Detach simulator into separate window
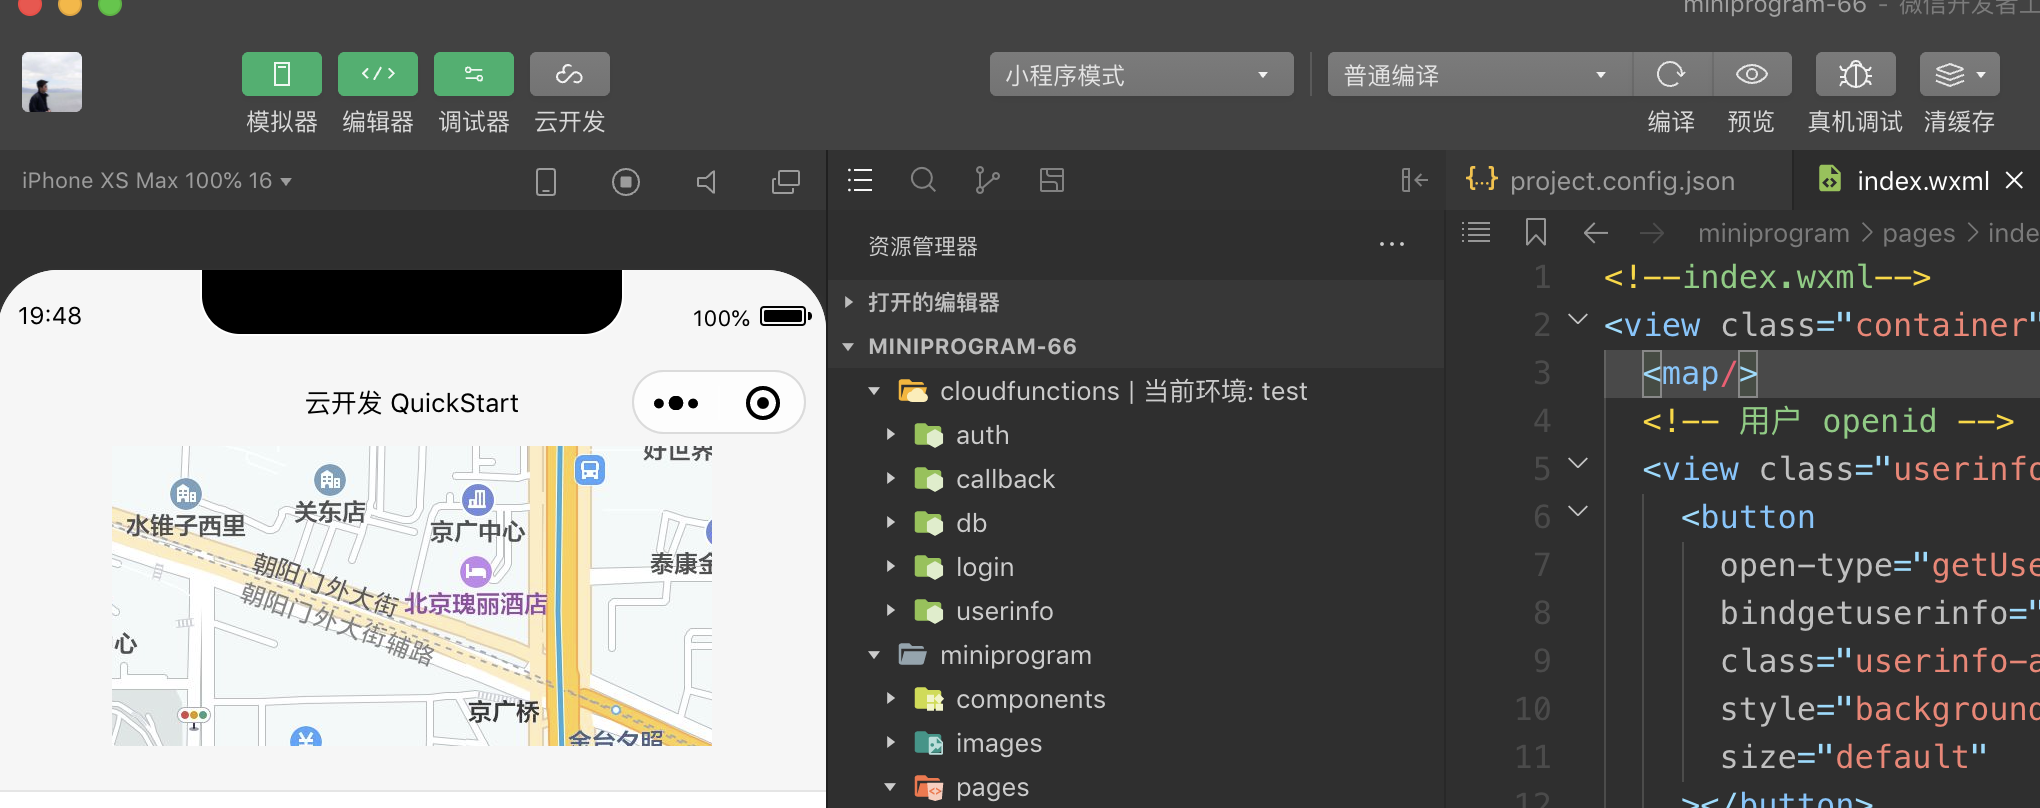The width and height of the screenshot is (2040, 808). point(786,181)
